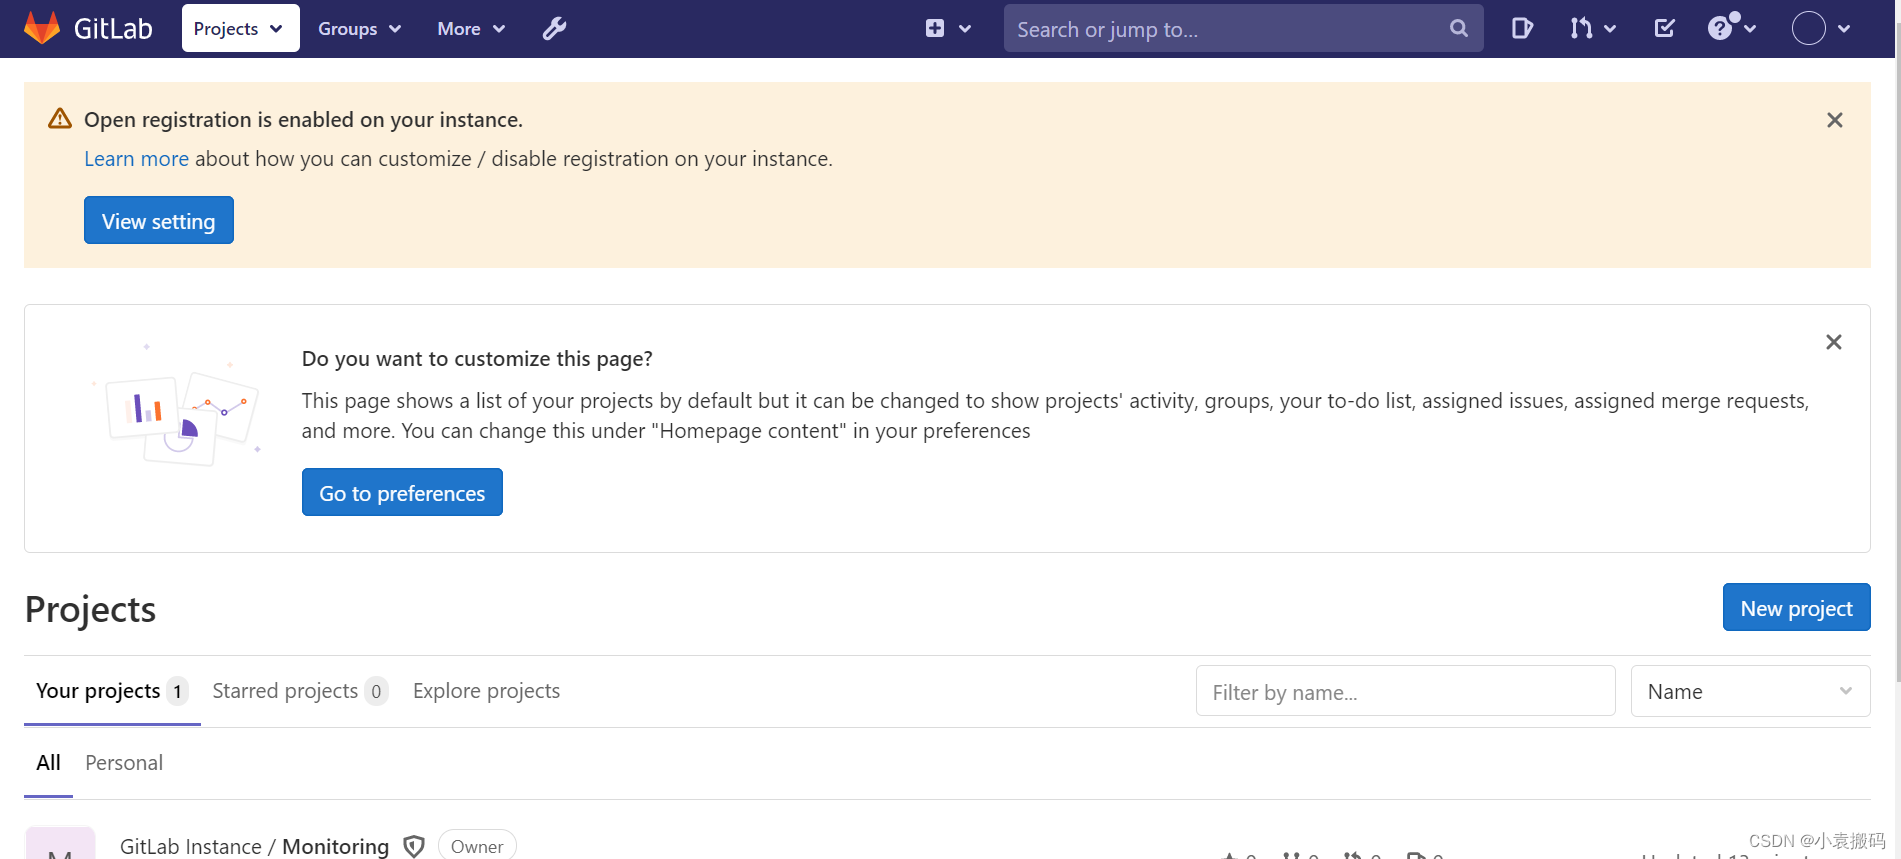The image size is (1901, 859).
Task: Click the Owner badge
Action: (477, 845)
